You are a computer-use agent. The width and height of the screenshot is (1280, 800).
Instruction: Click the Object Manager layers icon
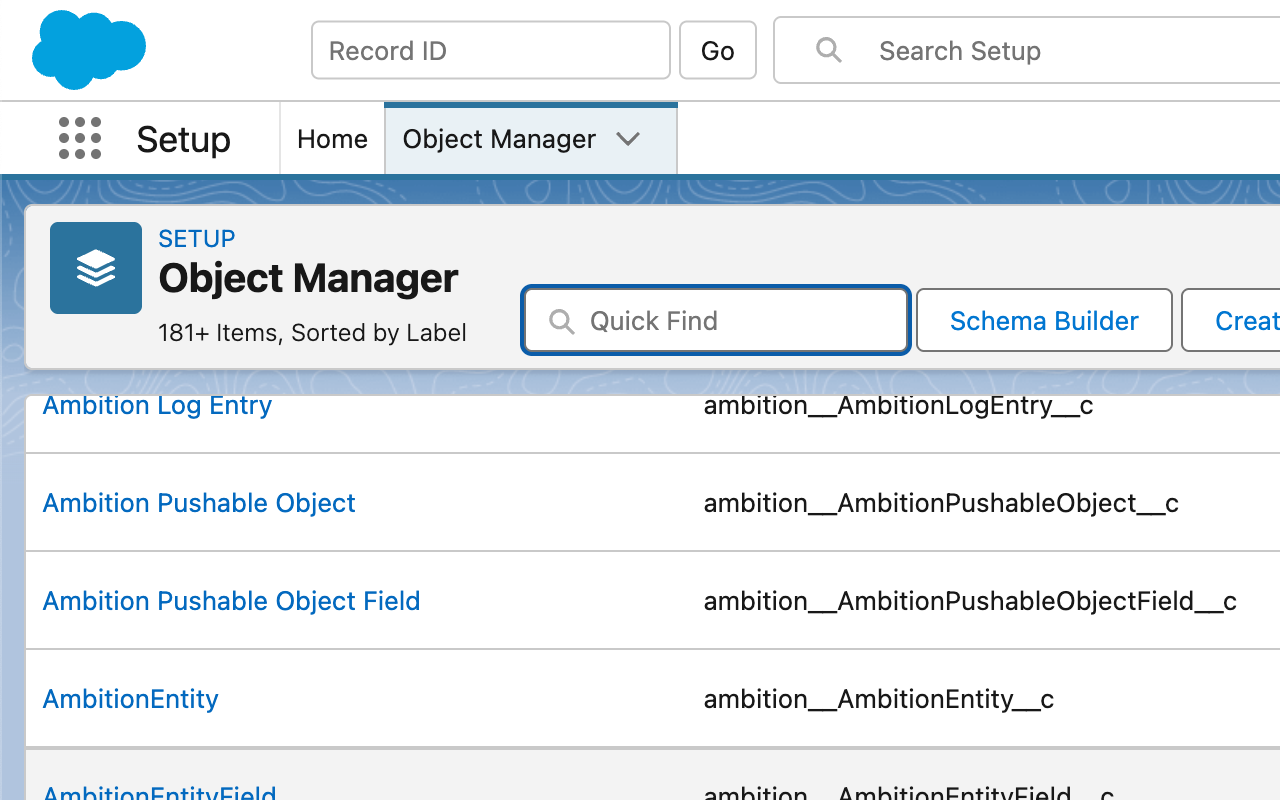[96, 268]
